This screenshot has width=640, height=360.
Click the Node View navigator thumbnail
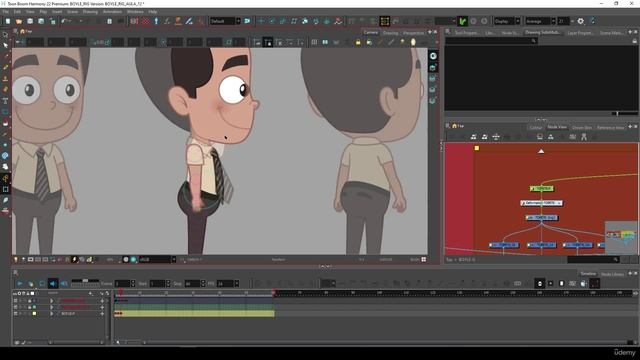621,237
